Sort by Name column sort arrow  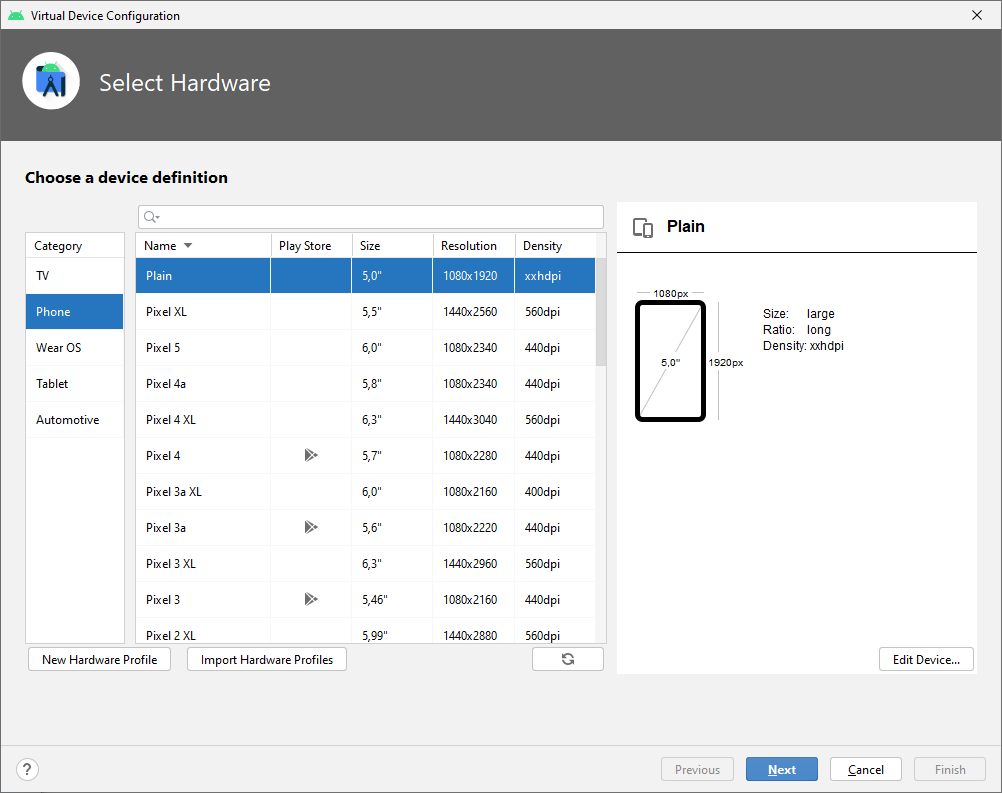click(188, 246)
